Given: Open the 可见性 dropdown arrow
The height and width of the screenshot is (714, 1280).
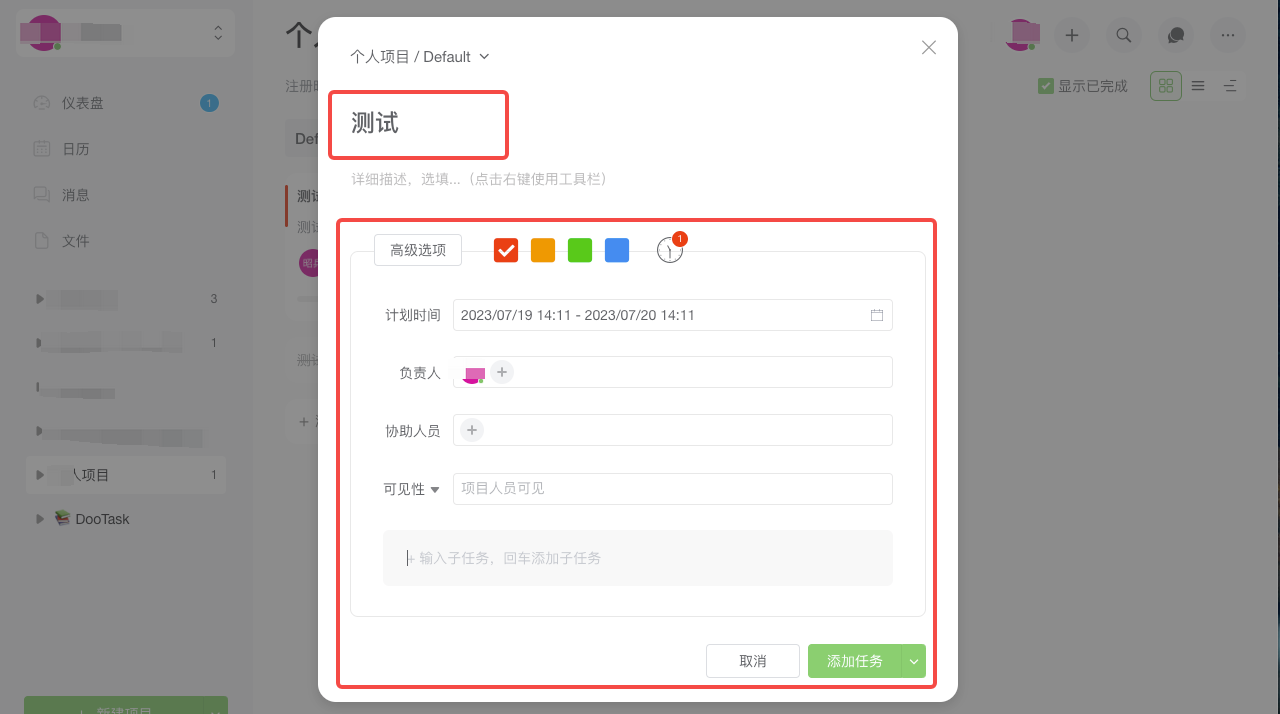Looking at the screenshot, I should [x=435, y=490].
